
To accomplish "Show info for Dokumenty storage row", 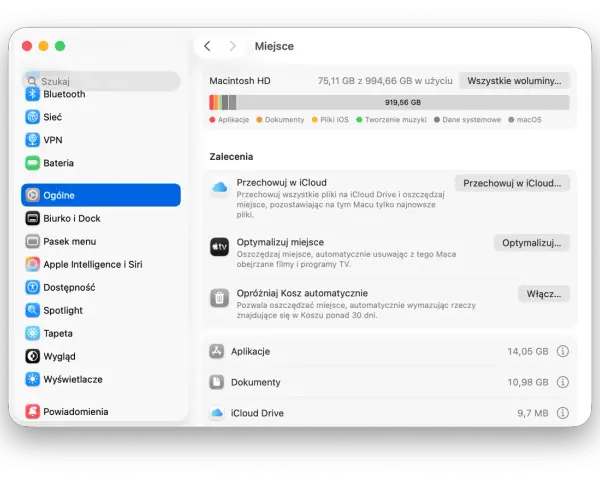I will coord(562,382).
